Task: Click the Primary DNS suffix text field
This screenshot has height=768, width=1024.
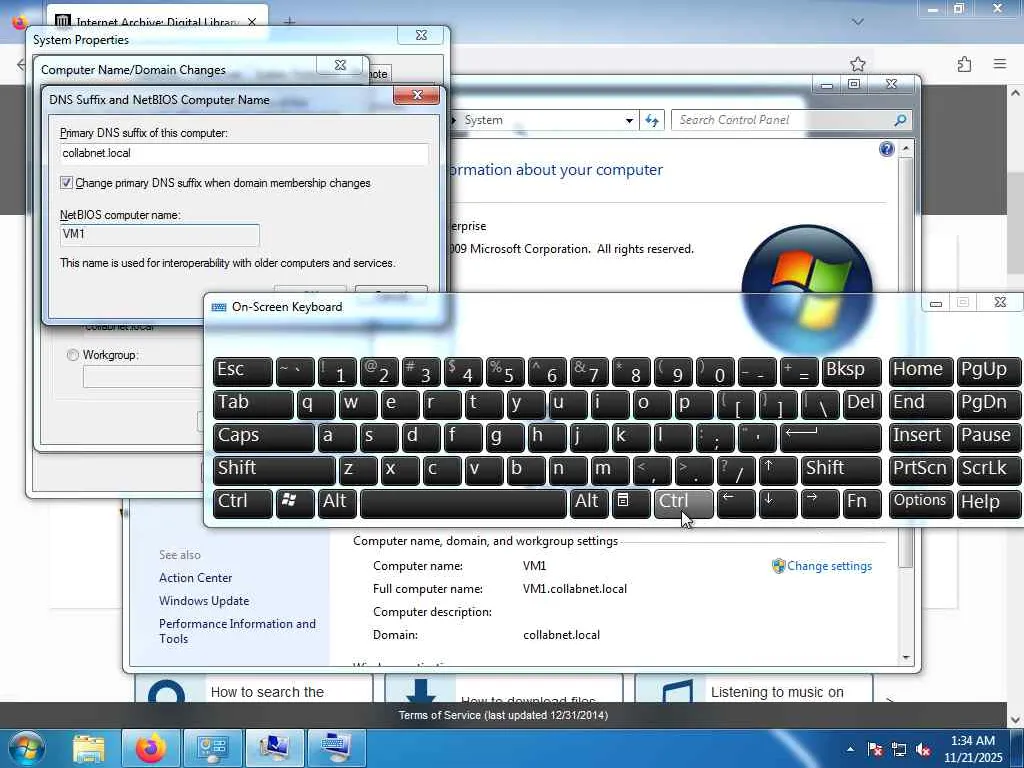Action: pos(244,153)
